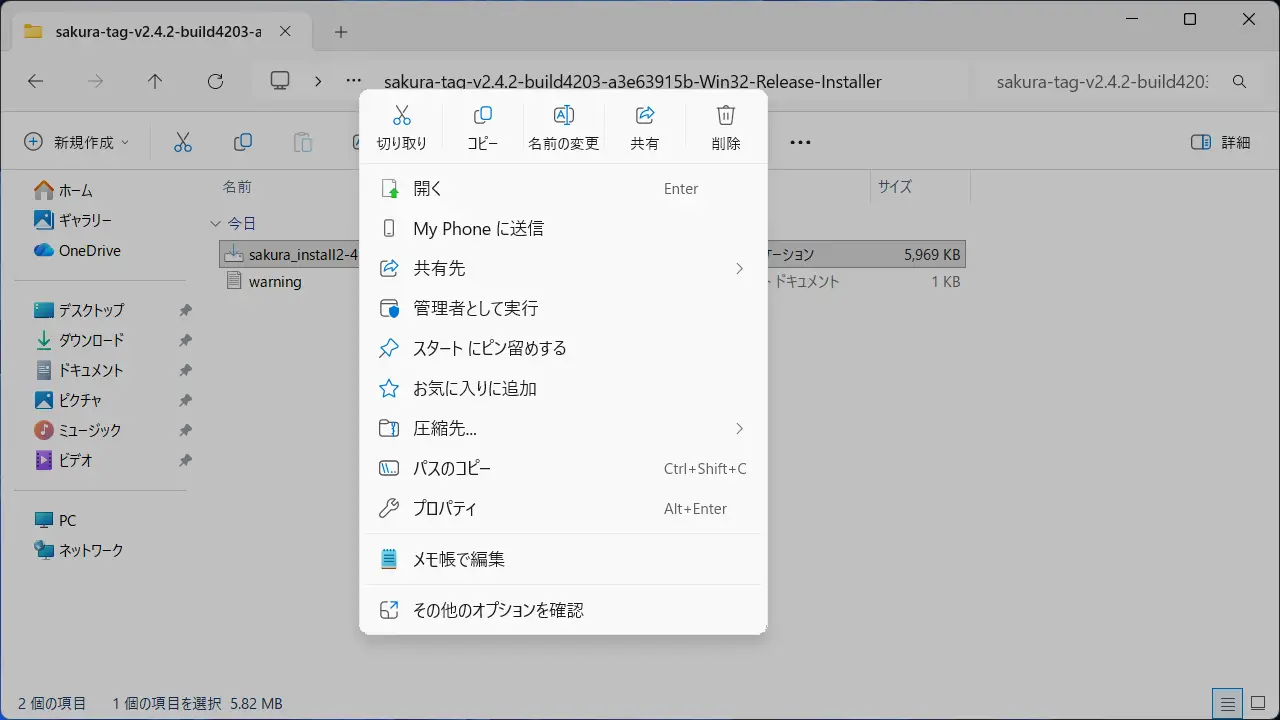This screenshot has height=720, width=1280.
Task: Open ダウンロード in the sidebar
Action: (91, 340)
